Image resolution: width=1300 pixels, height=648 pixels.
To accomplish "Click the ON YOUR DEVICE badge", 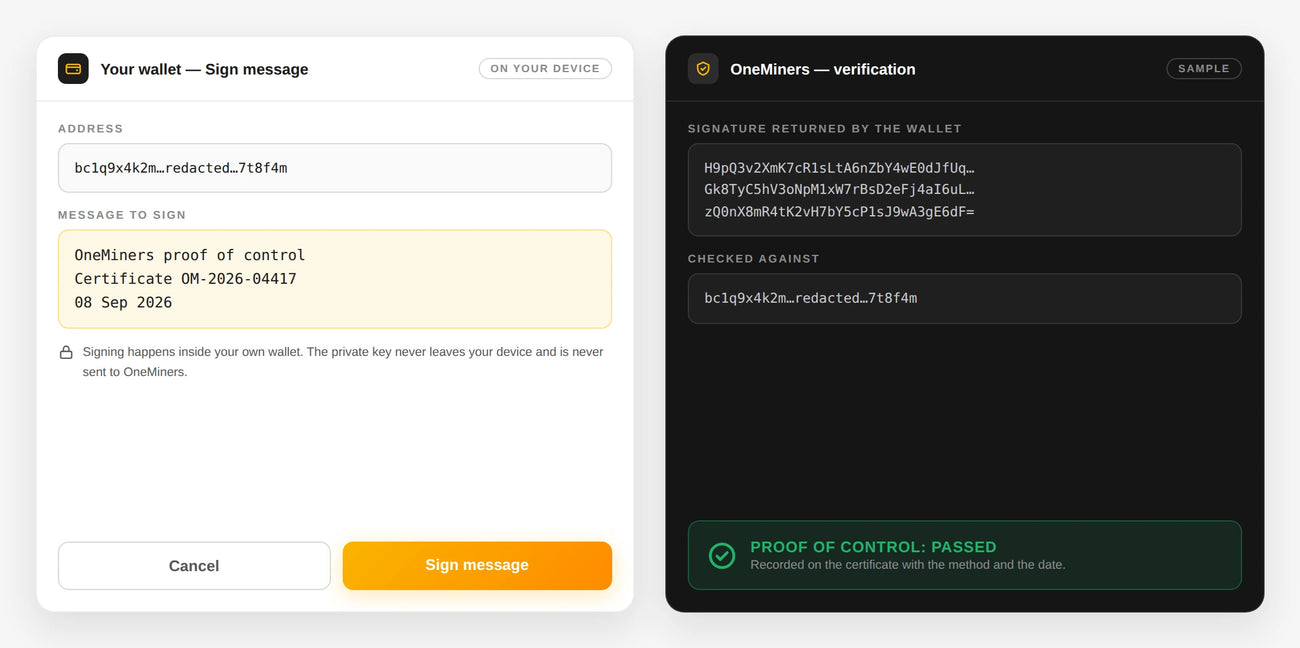I will [x=545, y=69].
